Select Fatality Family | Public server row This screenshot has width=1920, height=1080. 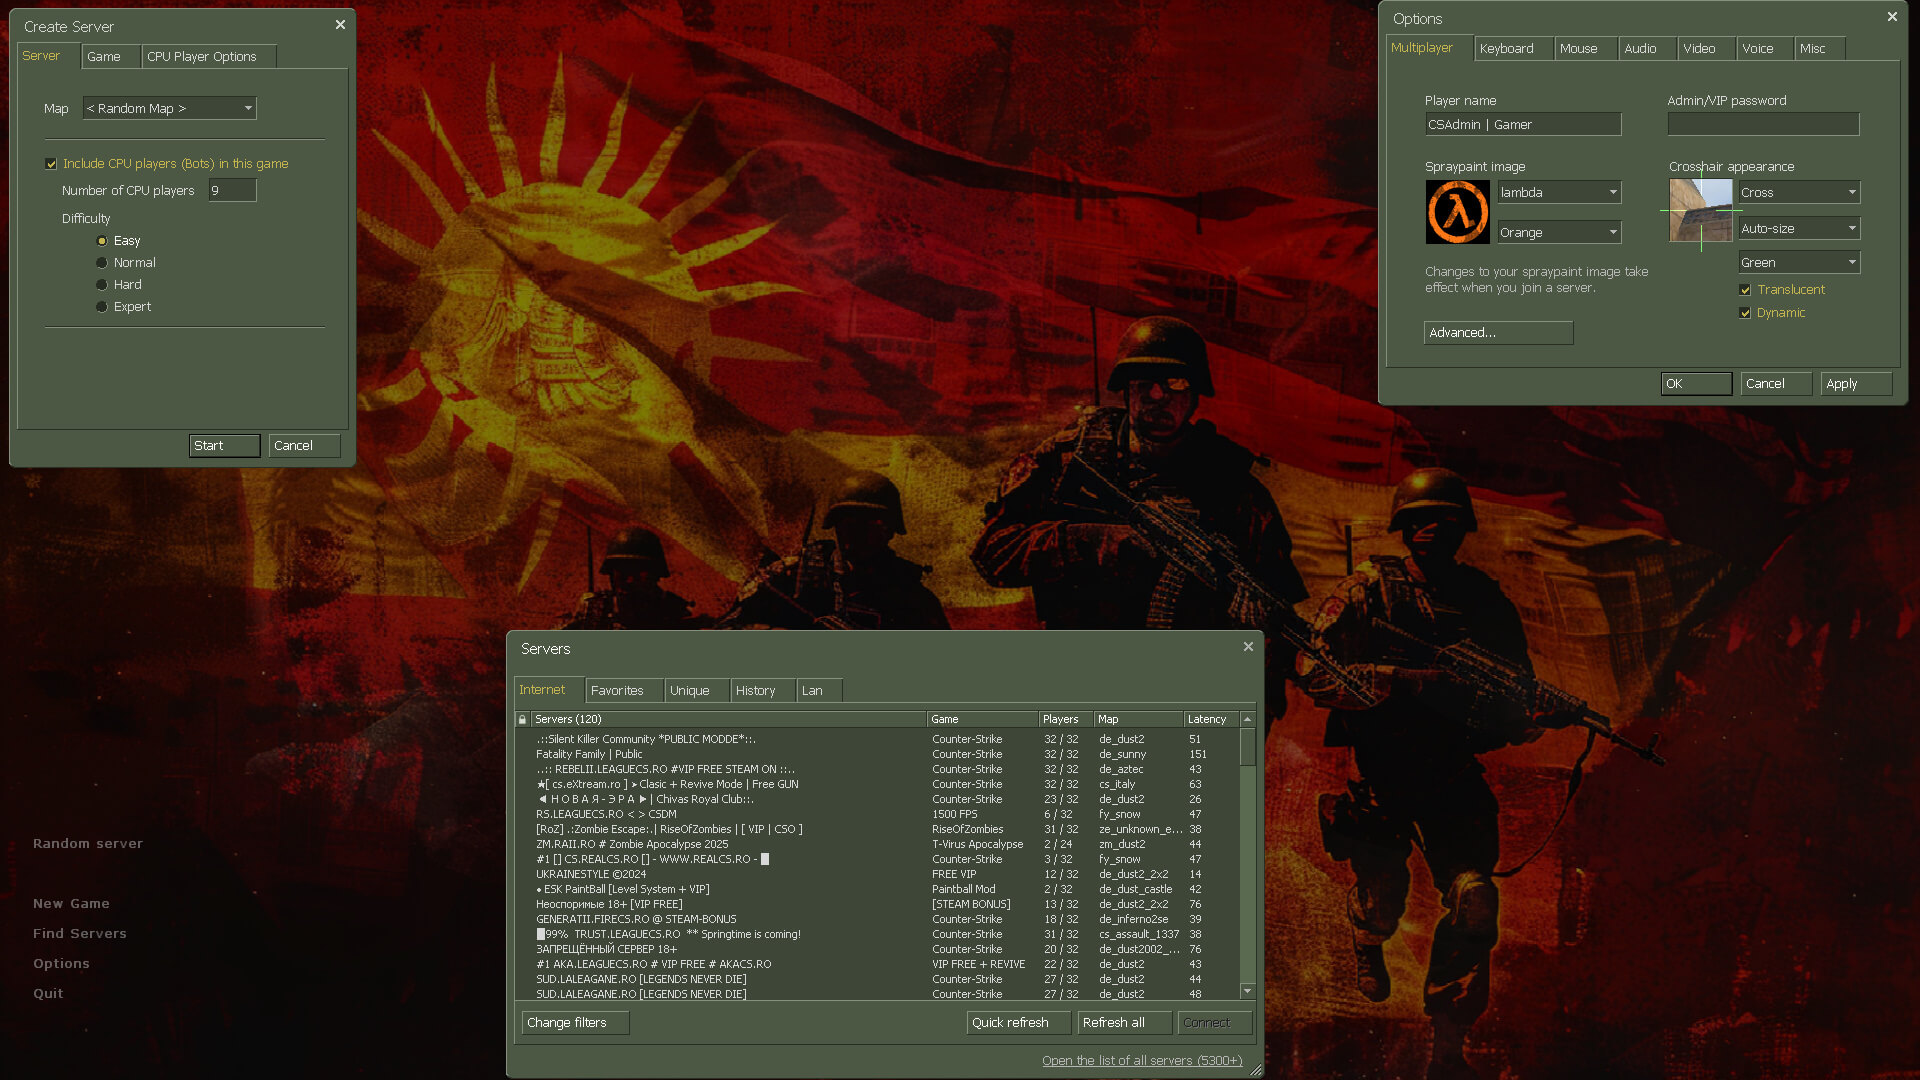click(877, 755)
